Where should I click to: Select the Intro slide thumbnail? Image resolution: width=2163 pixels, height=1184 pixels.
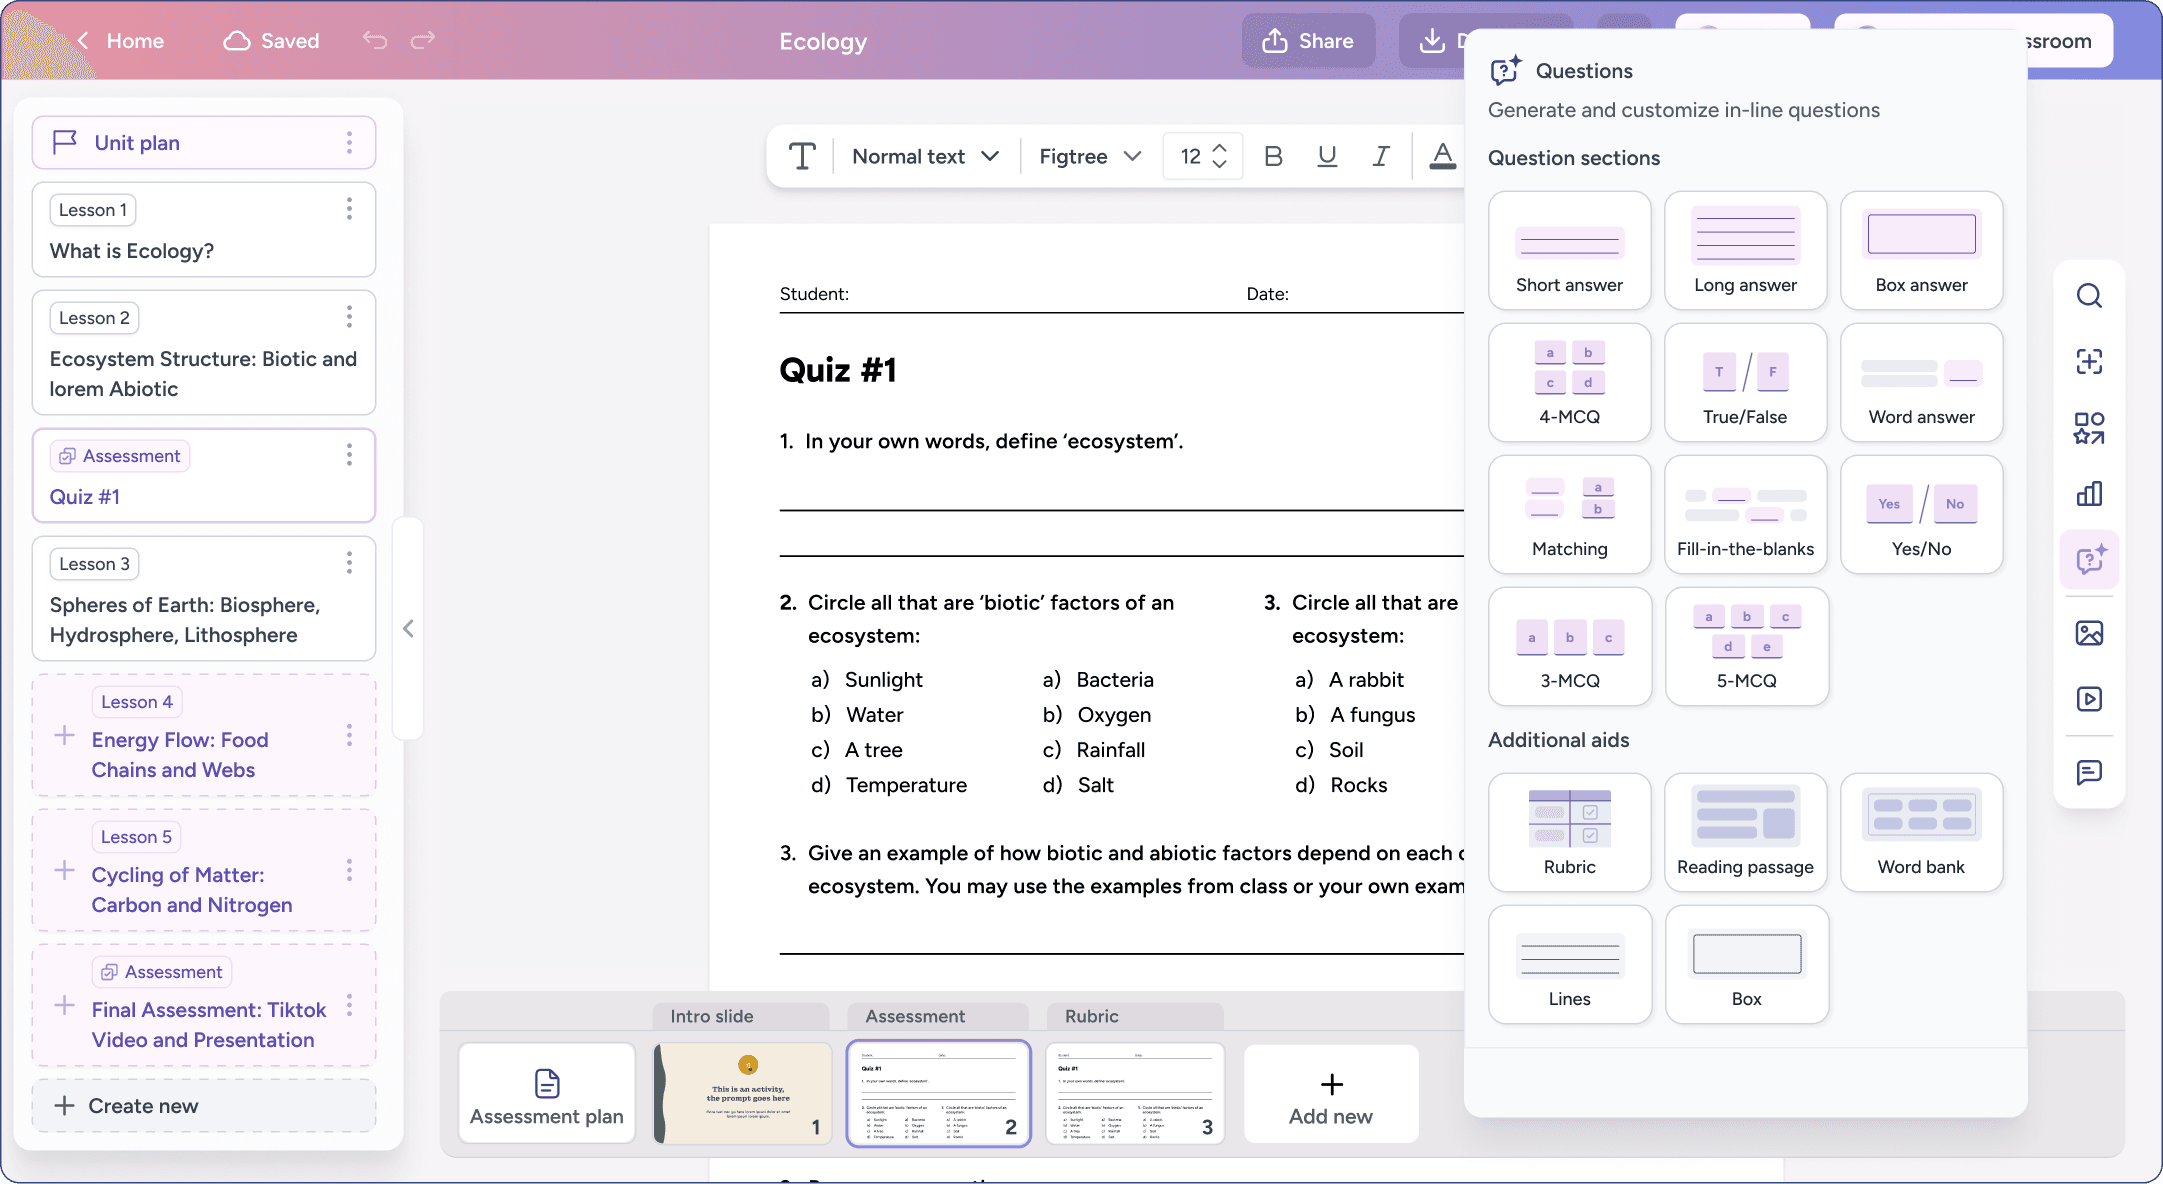click(x=743, y=1094)
